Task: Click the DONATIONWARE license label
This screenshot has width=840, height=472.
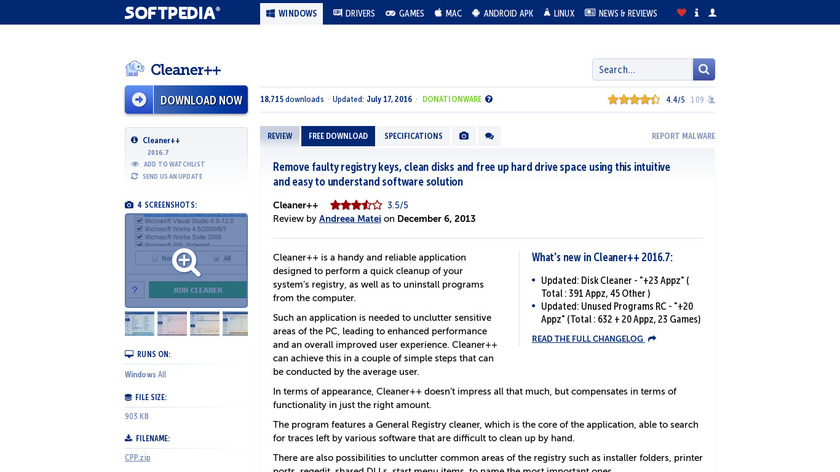Action: click(x=452, y=99)
